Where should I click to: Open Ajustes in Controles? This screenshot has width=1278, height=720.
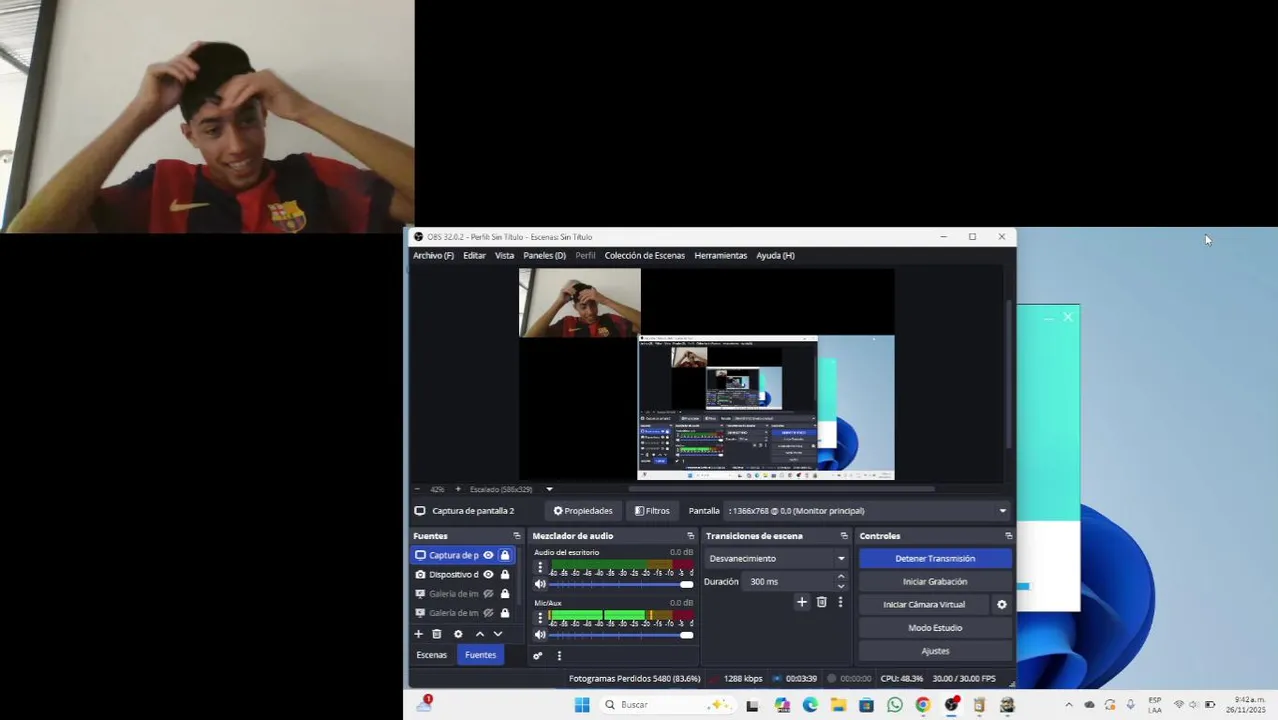point(935,651)
